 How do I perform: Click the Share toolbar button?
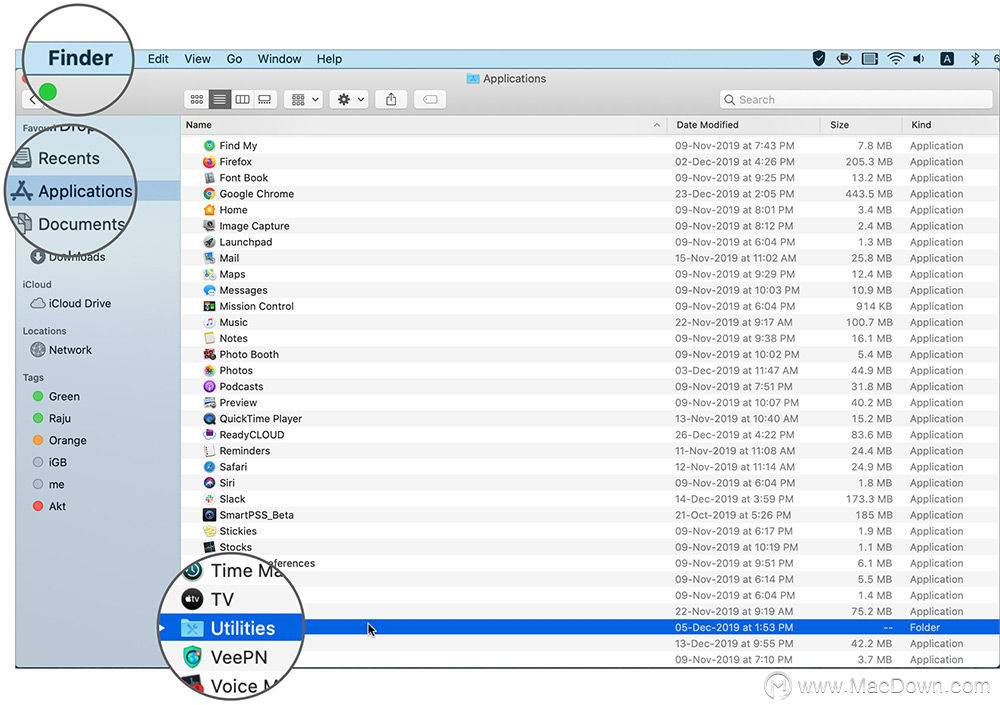pos(391,100)
